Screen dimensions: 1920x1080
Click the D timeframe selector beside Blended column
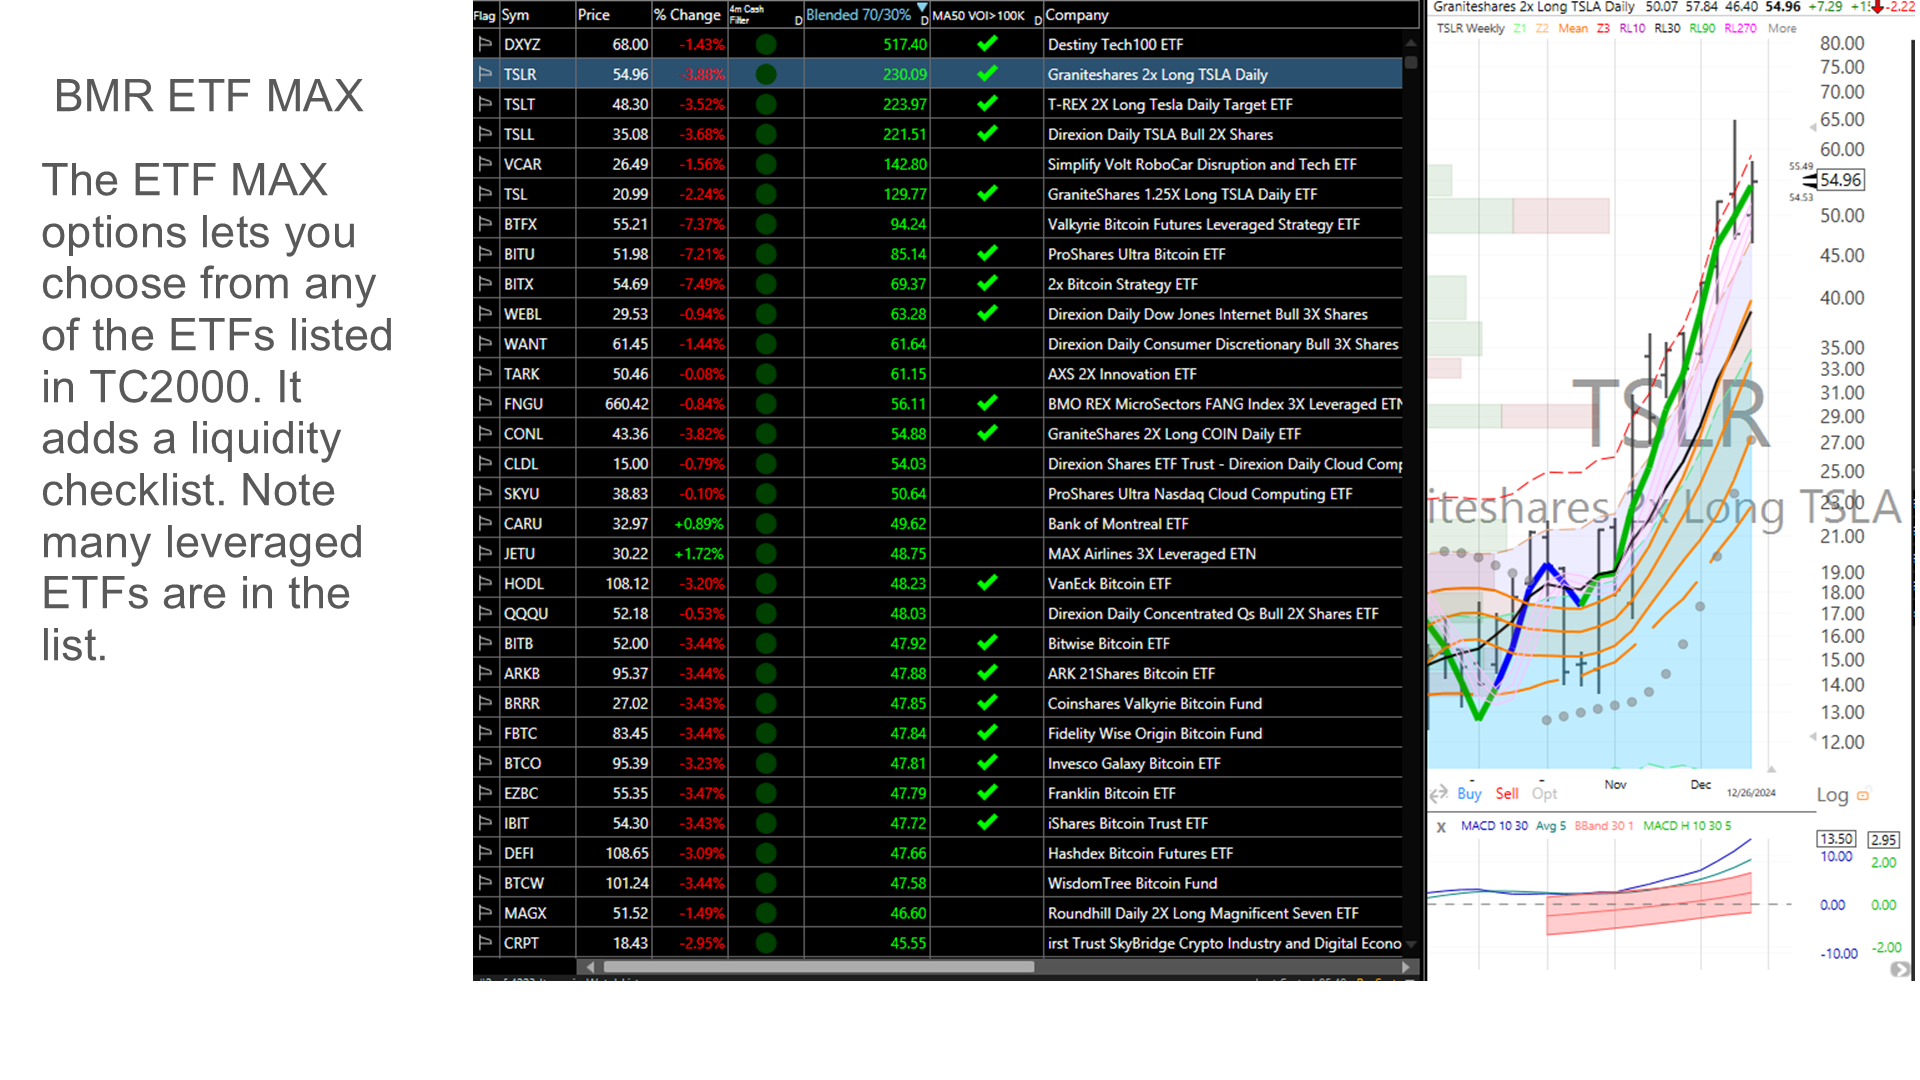tap(924, 21)
